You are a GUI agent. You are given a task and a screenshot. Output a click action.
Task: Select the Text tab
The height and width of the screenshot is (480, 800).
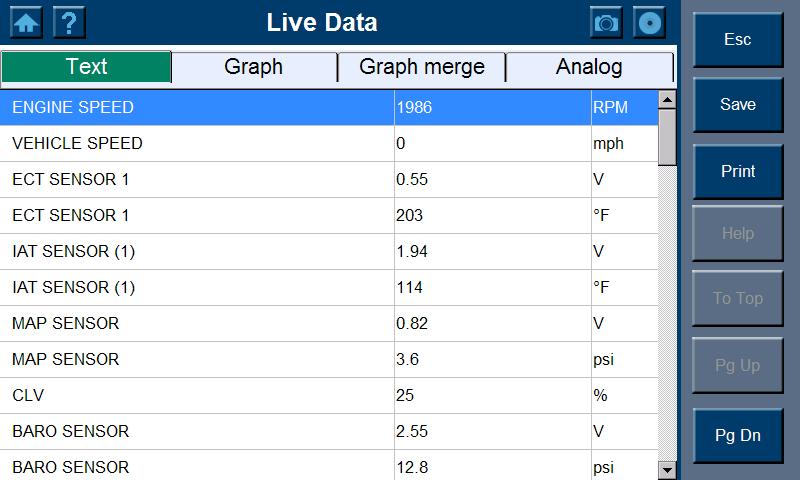click(86, 66)
